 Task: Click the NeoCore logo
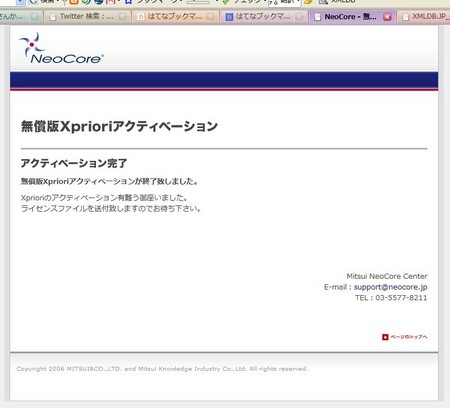click(61, 48)
